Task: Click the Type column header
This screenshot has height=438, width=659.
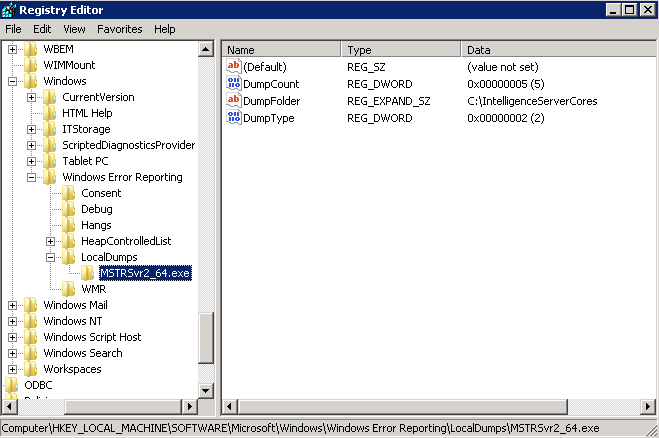Action: [400, 49]
